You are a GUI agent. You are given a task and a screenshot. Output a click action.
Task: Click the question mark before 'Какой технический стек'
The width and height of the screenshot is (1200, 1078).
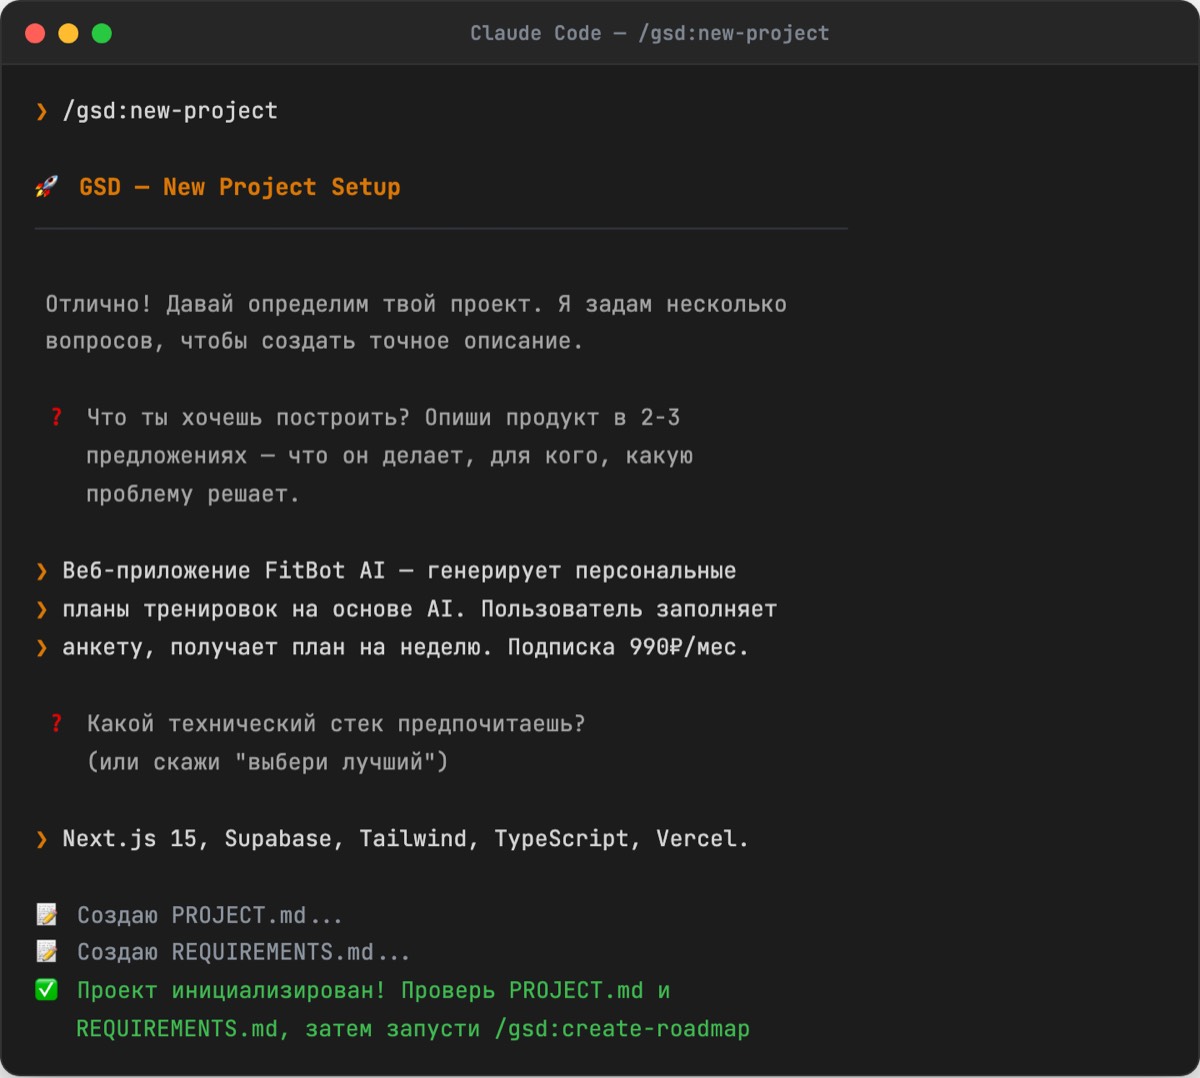pyautogui.click(x=57, y=723)
